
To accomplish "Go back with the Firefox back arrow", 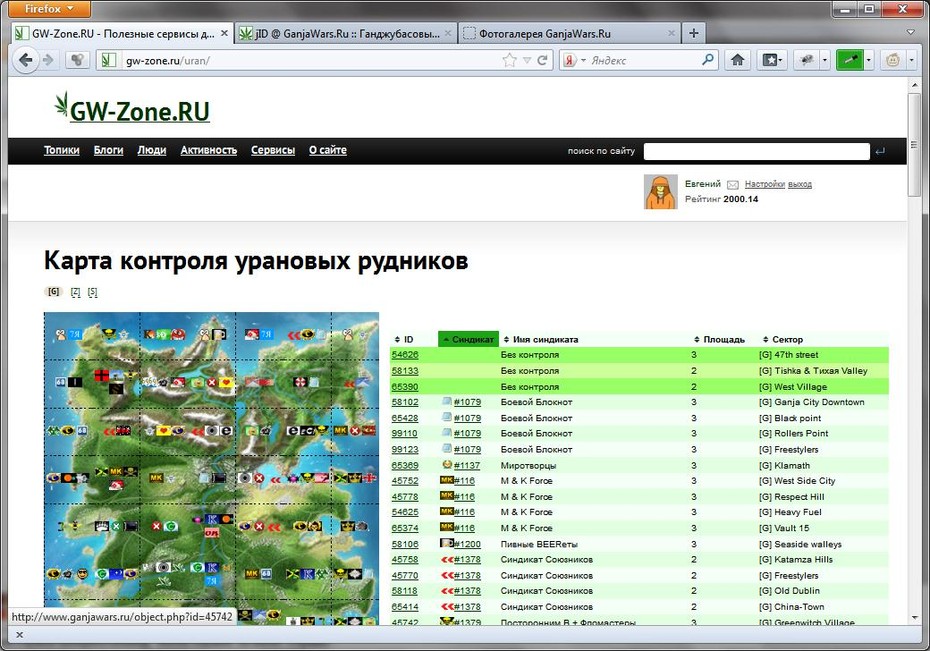I will point(26,60).
